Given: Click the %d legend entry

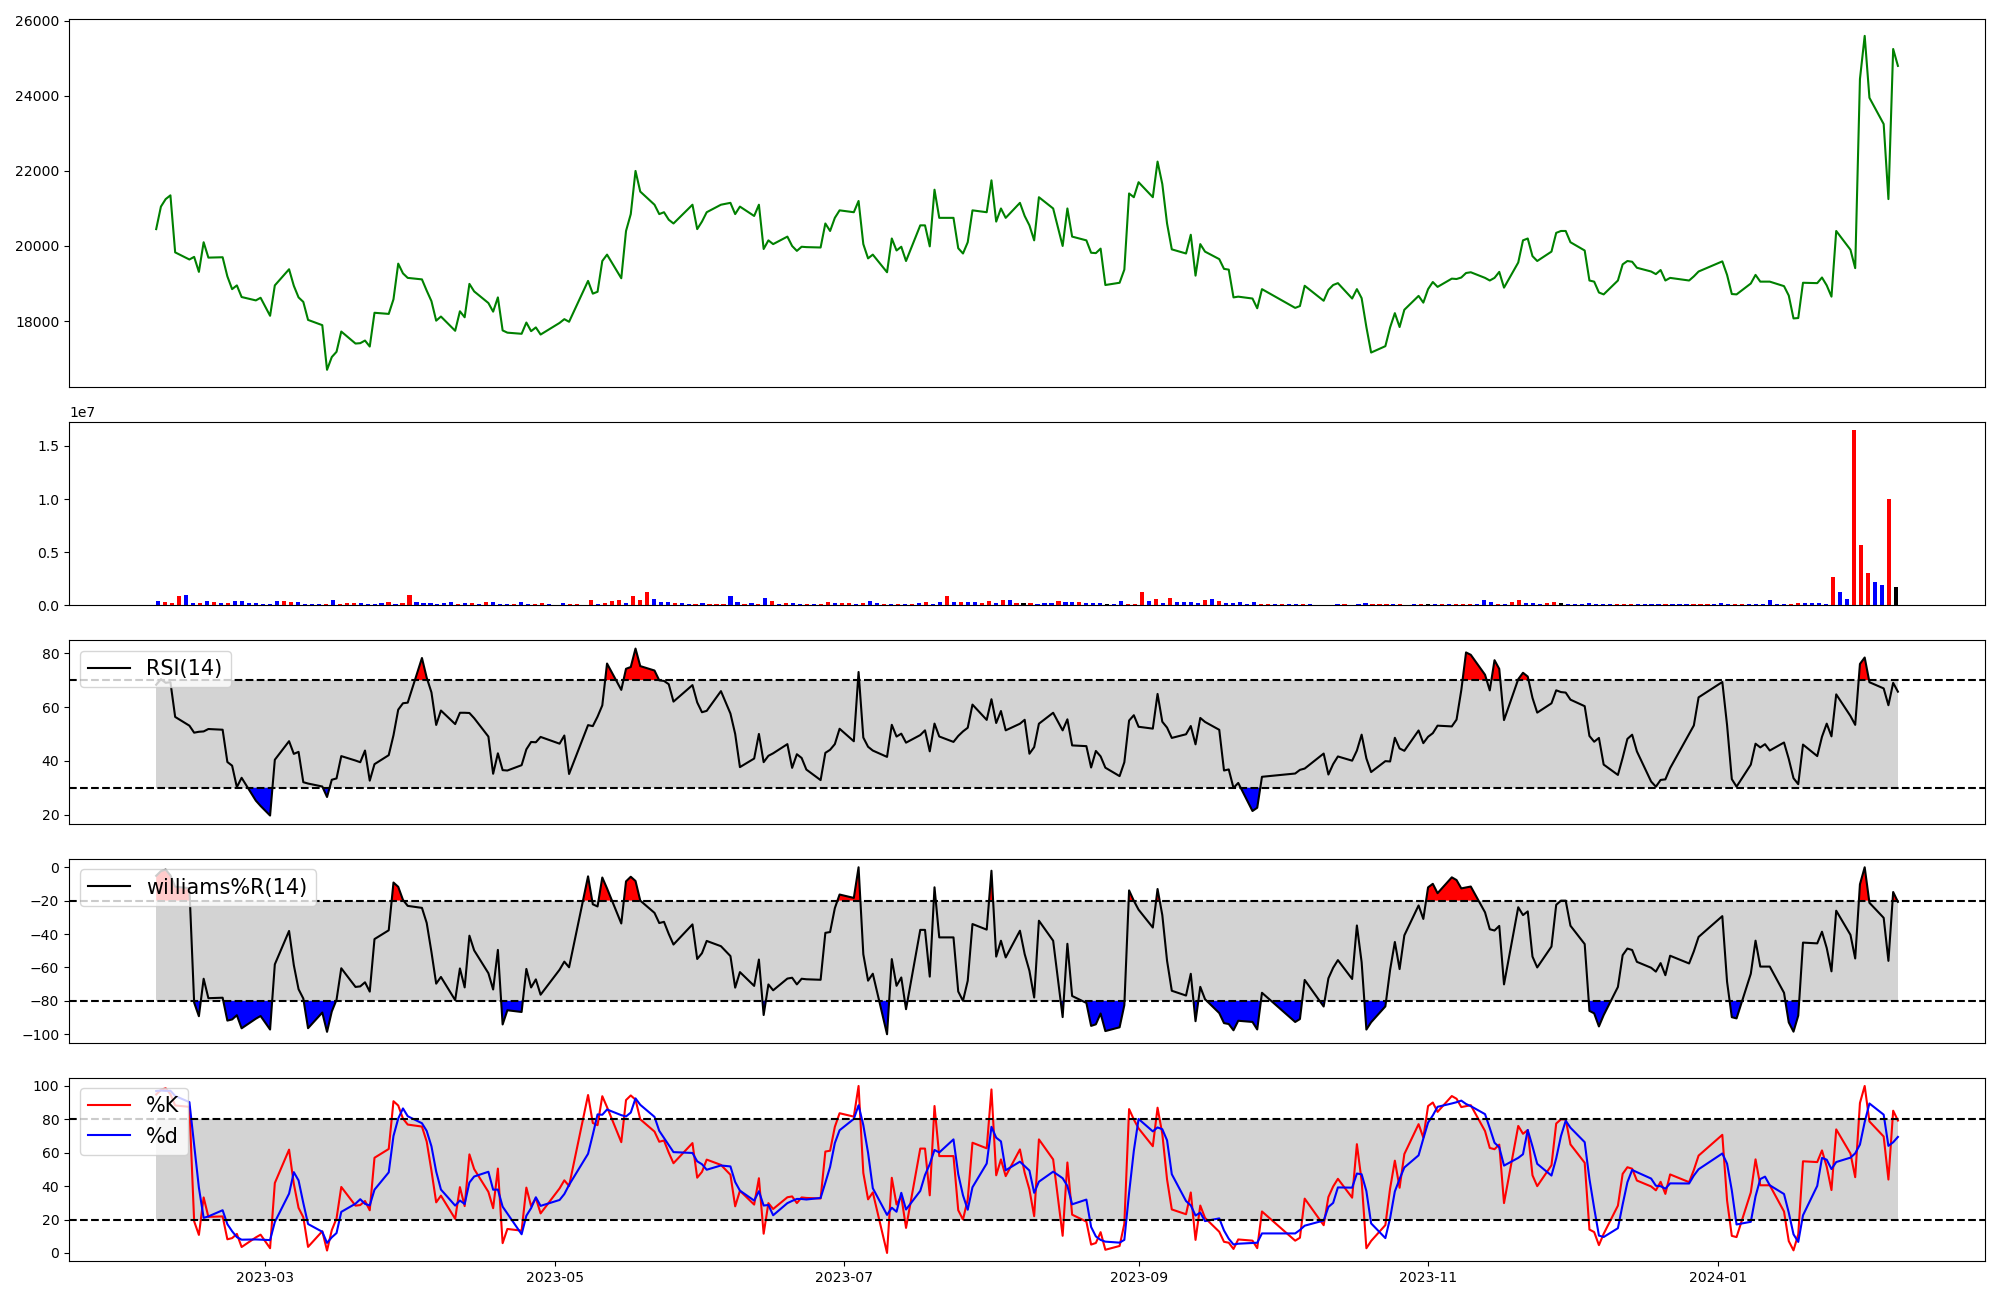Looking at the screenshot, I should [x=162, y=1136].
